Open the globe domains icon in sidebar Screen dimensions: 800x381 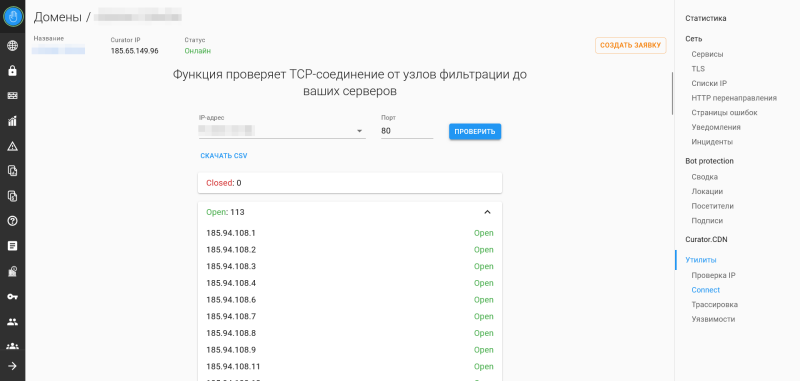tap(12, 46)
